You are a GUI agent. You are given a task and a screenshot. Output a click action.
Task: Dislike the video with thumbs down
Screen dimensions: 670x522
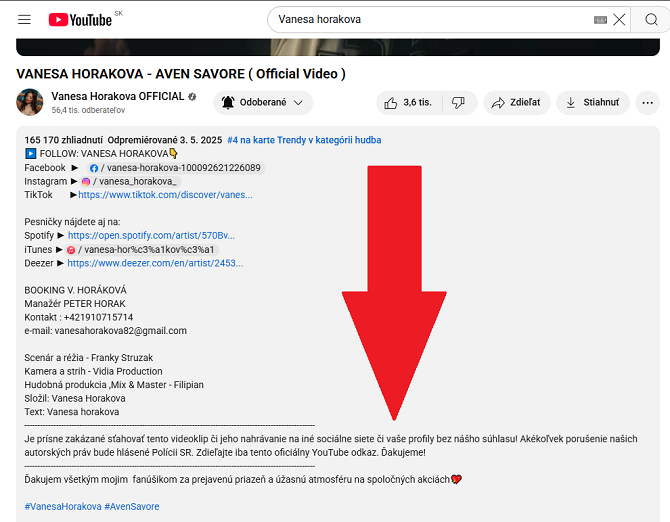tap(458, 103)
